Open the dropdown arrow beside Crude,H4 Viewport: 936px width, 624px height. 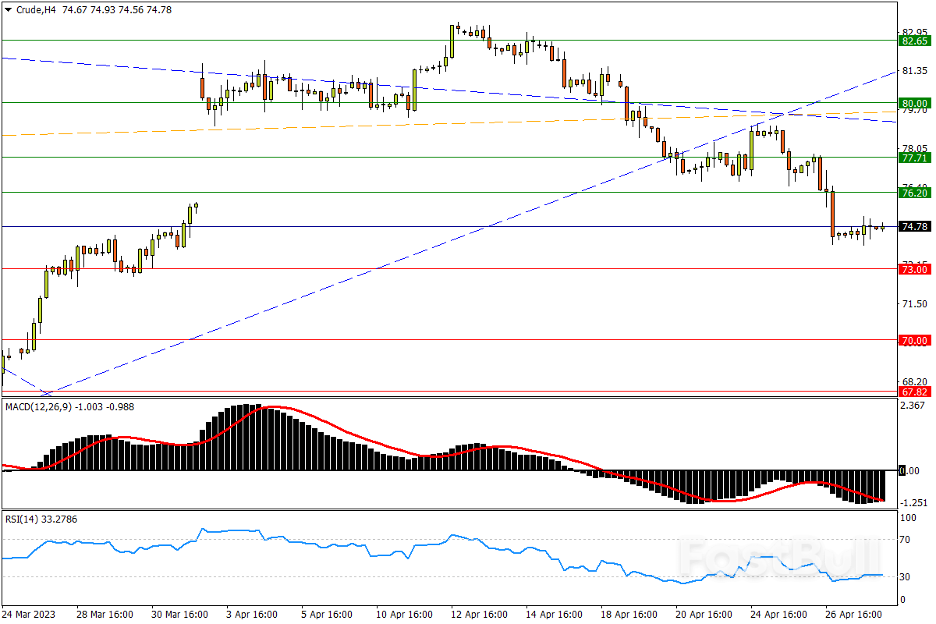8,9
